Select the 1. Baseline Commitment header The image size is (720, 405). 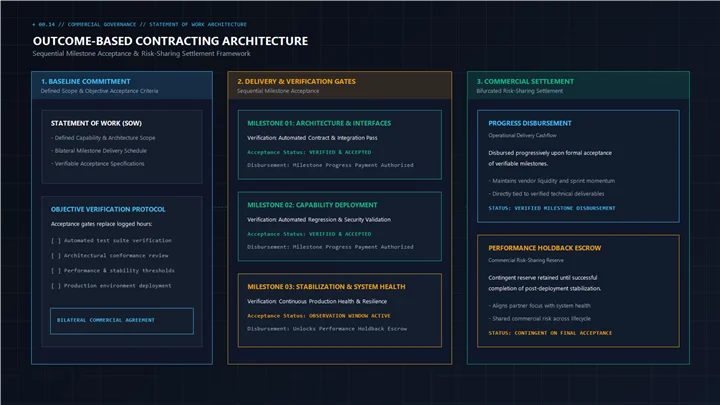pos(86,81)
